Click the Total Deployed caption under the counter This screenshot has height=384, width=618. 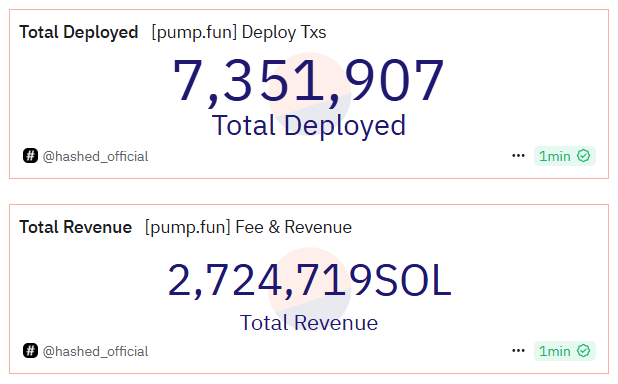(x=309, y=126)
